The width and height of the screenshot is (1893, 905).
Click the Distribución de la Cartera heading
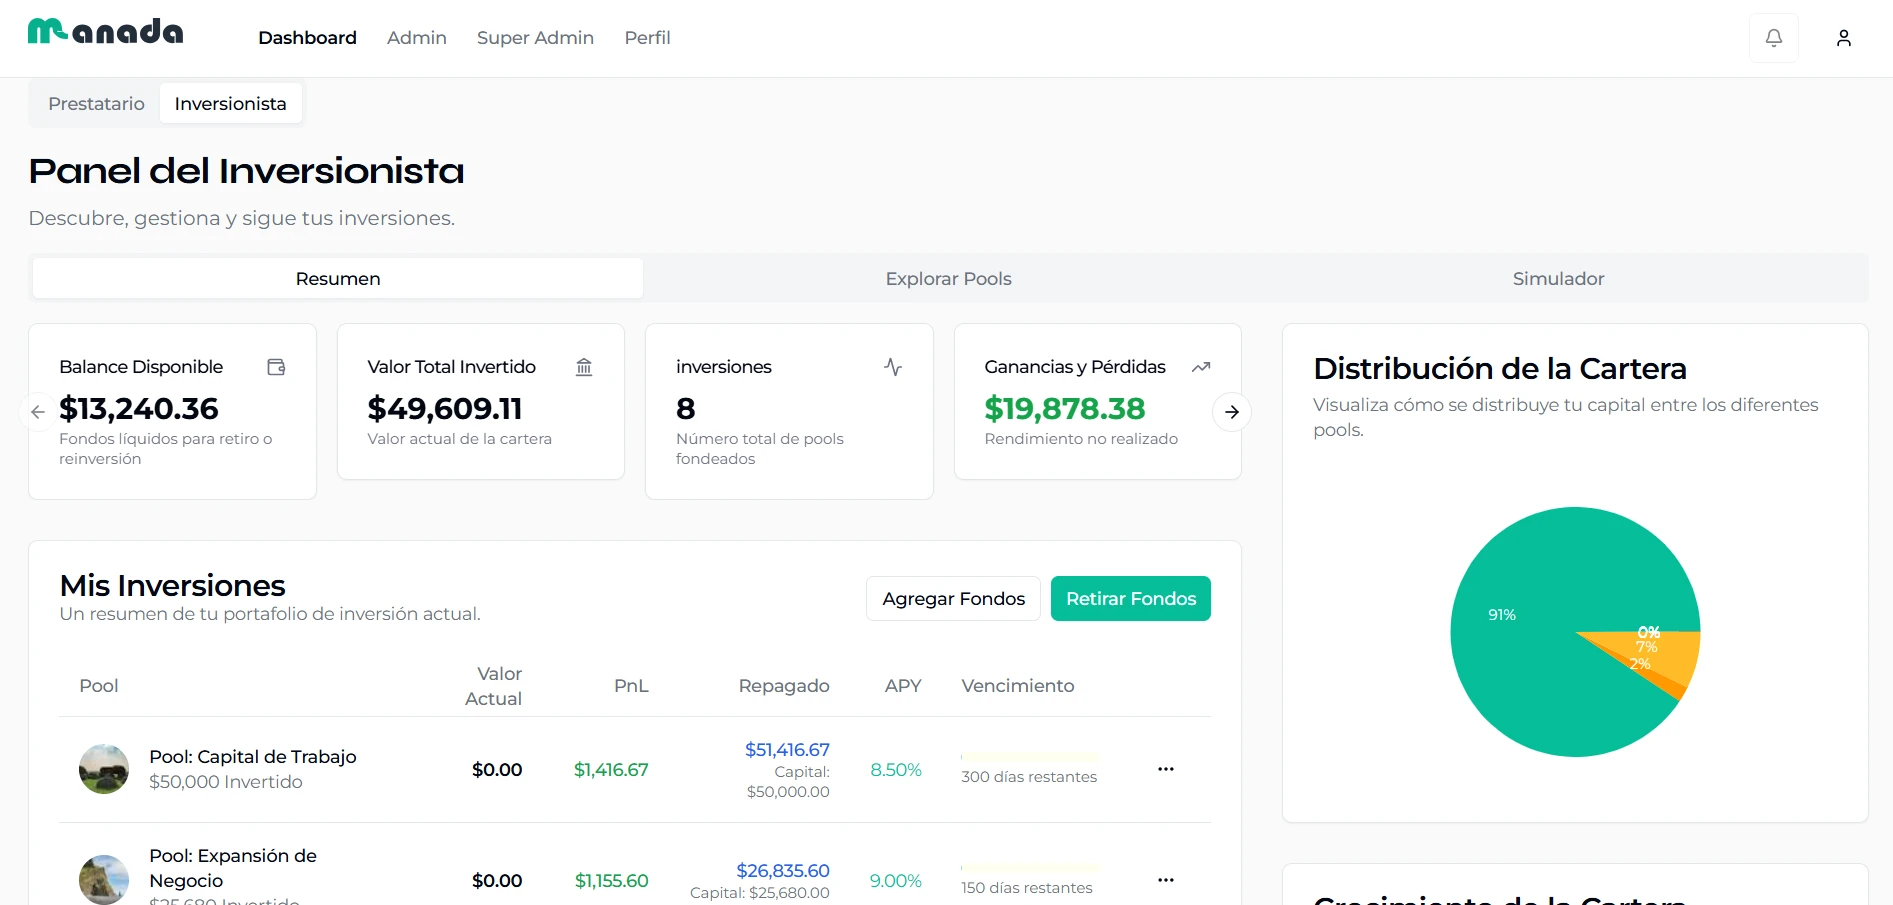click(1500, 369)
